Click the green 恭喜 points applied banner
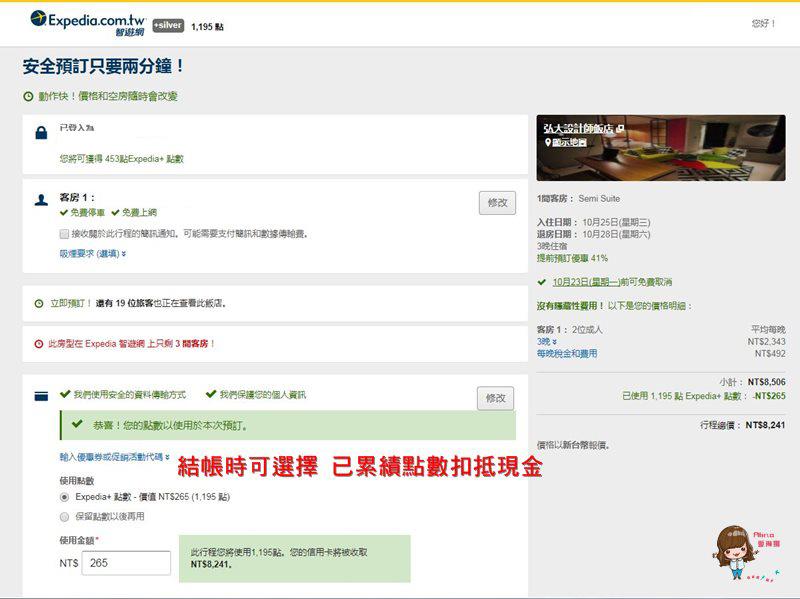The image size is (800, 599). click(x=288, y=425)
